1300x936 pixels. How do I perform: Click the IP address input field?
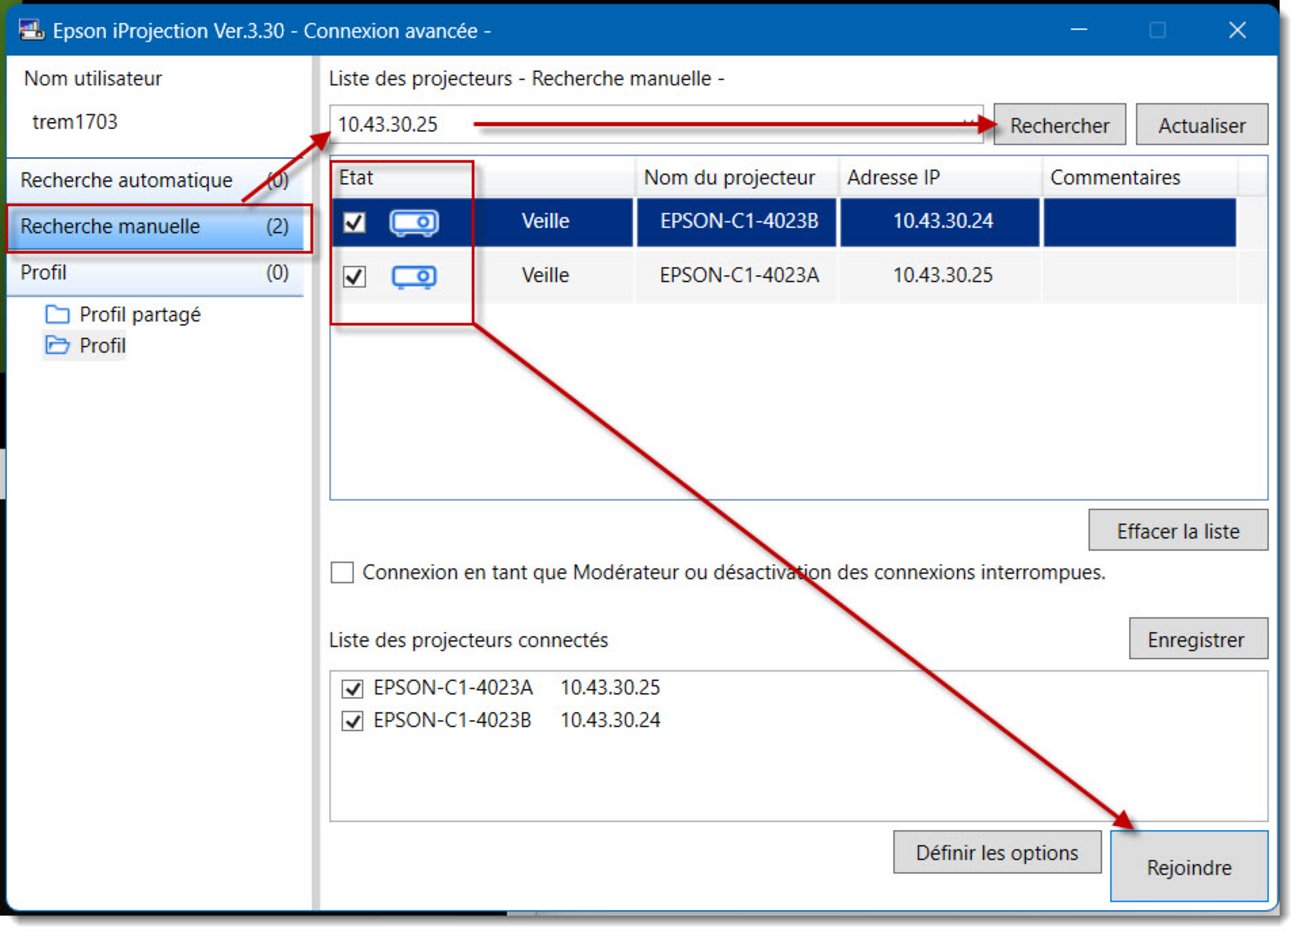[640, 125]
